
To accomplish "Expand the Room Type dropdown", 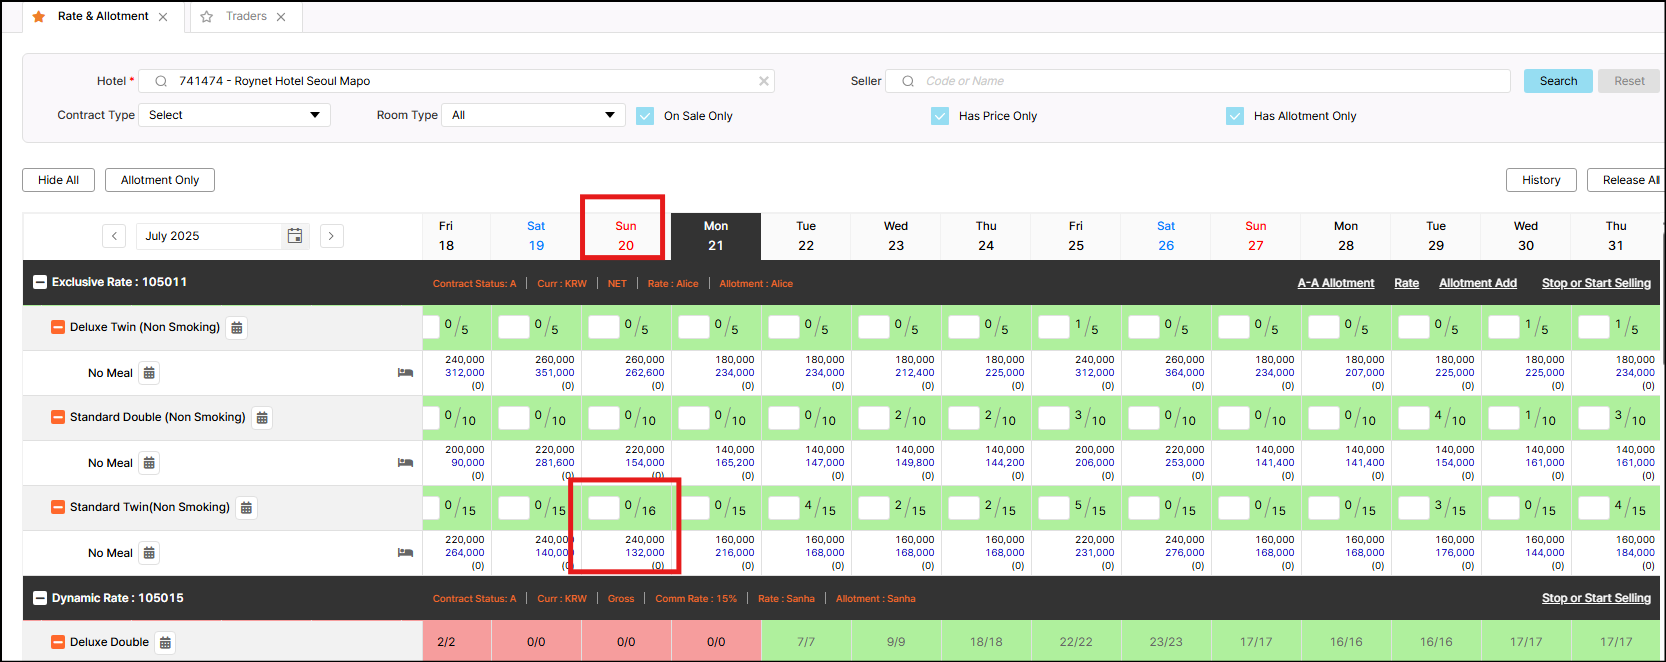I will click(x=533, y=115).
